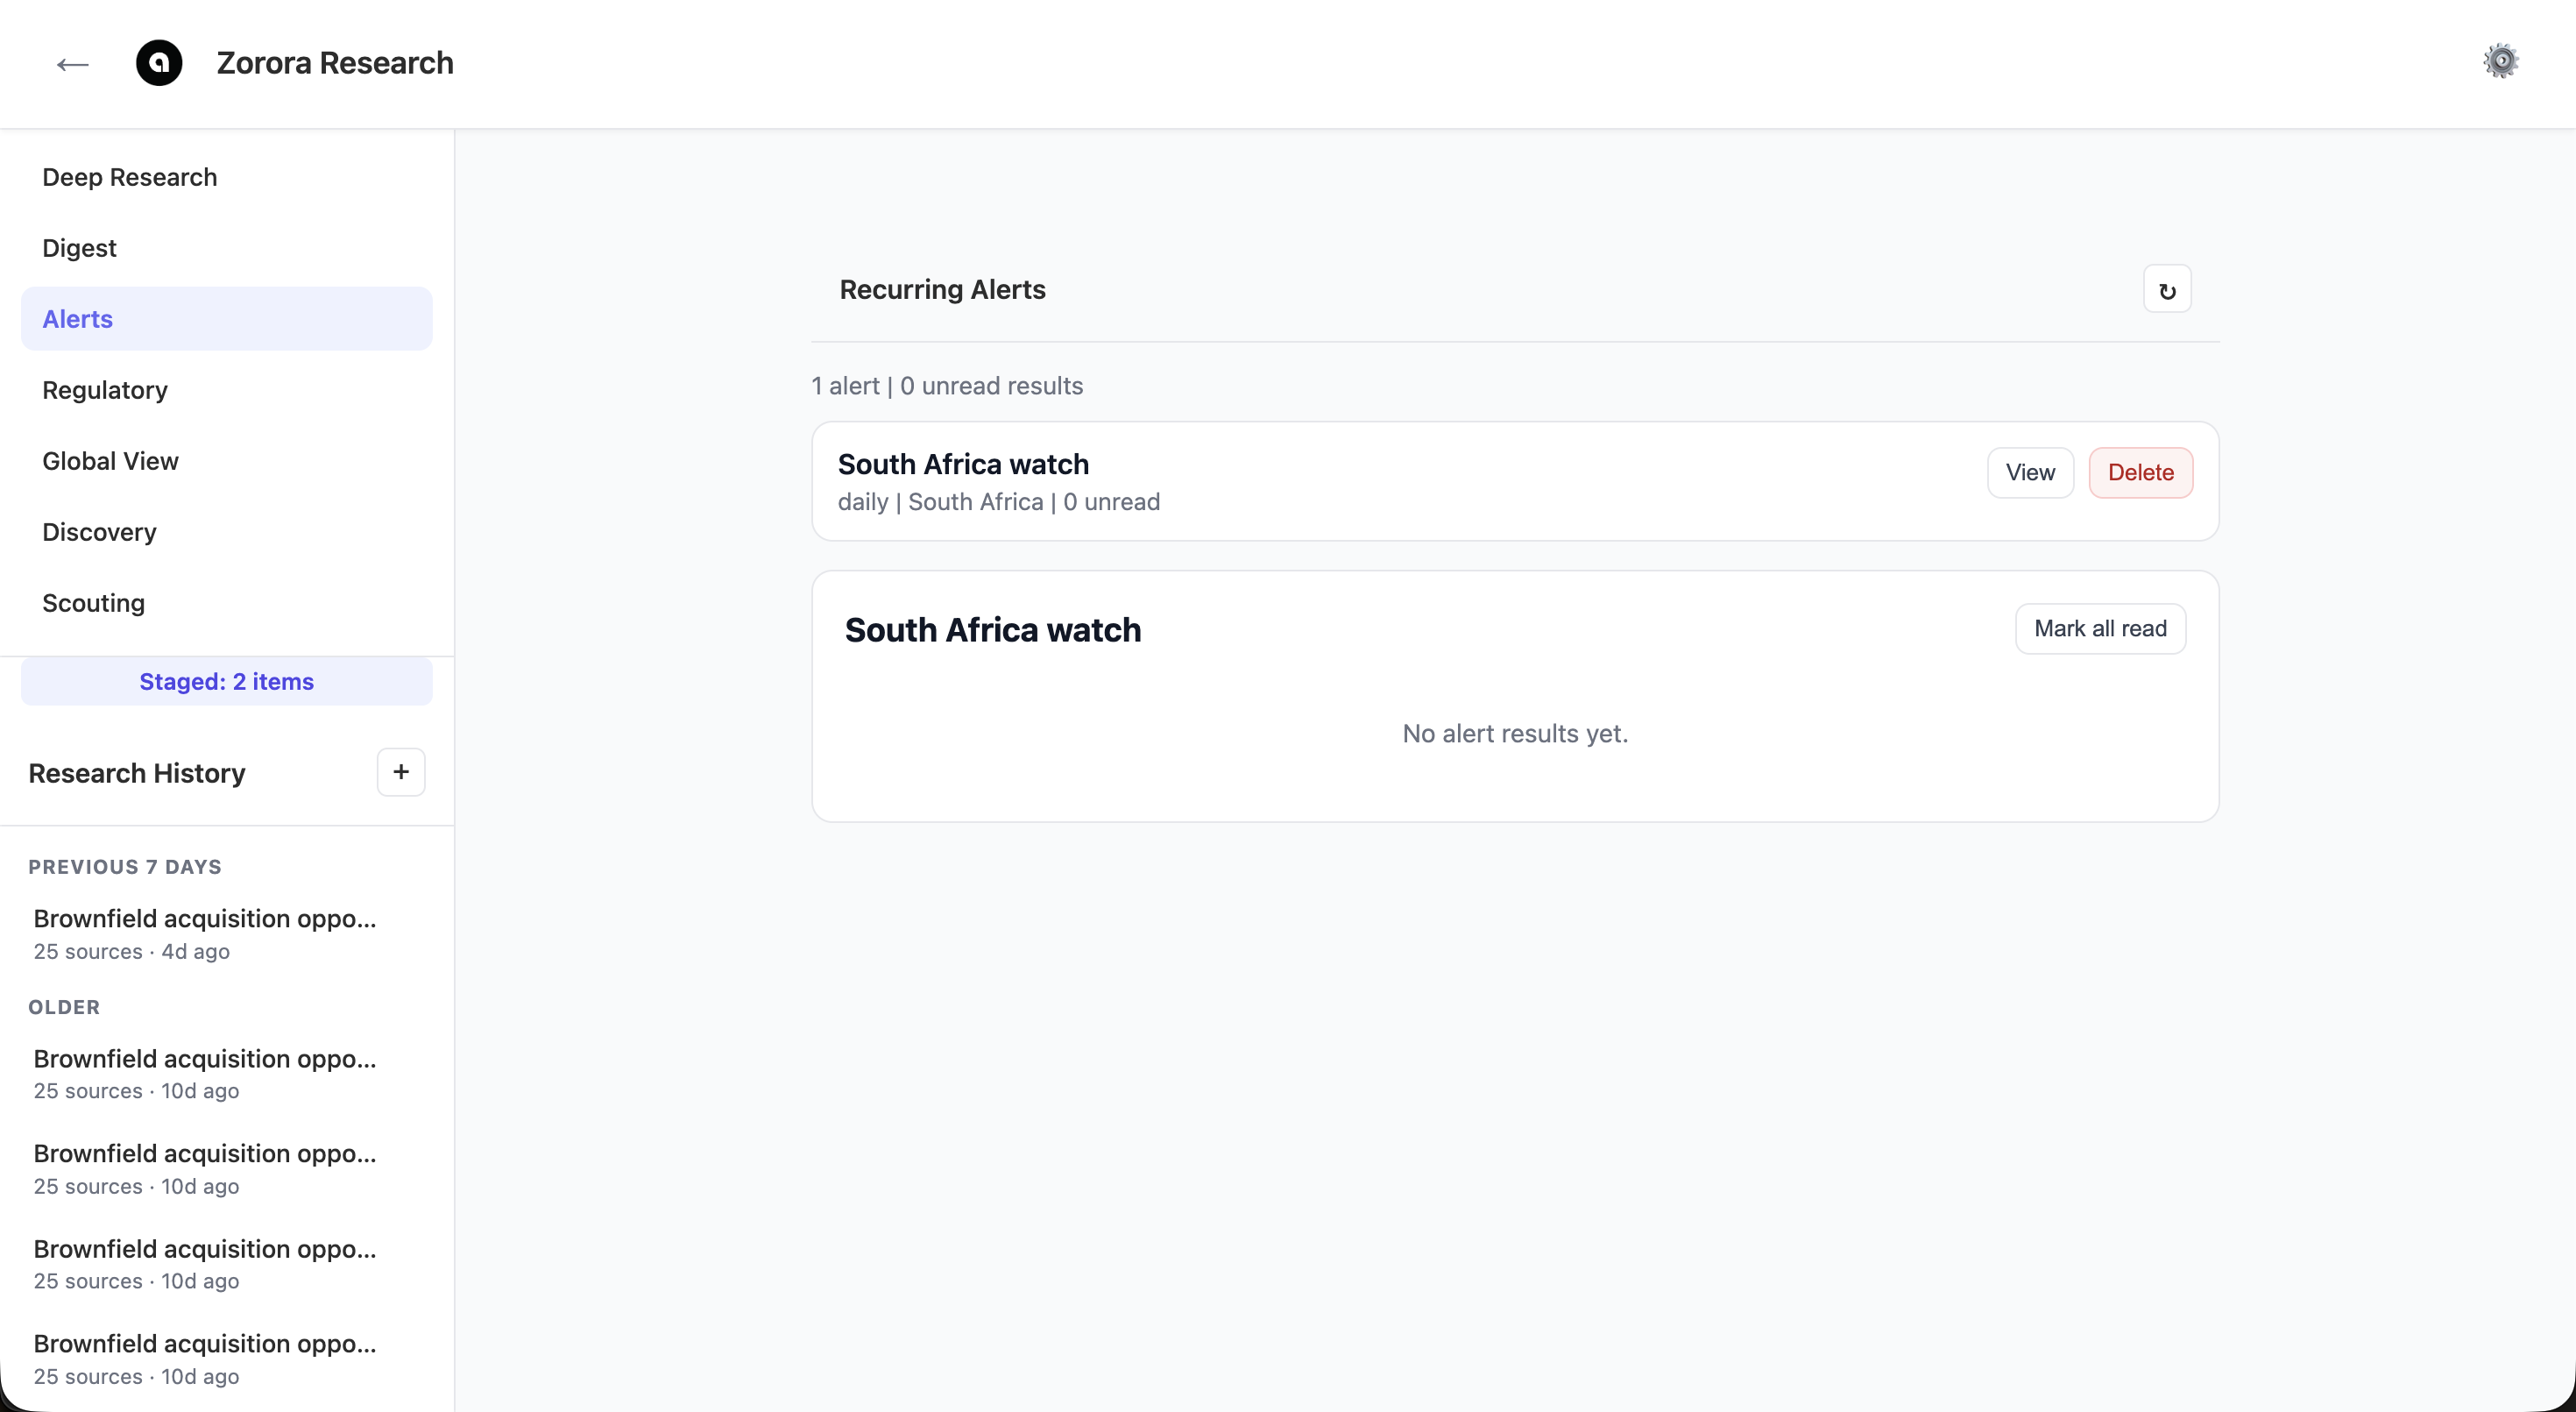Open the Deep Research section
The width and height of the screenshot is (2576, 1412).
pos(130,177)
